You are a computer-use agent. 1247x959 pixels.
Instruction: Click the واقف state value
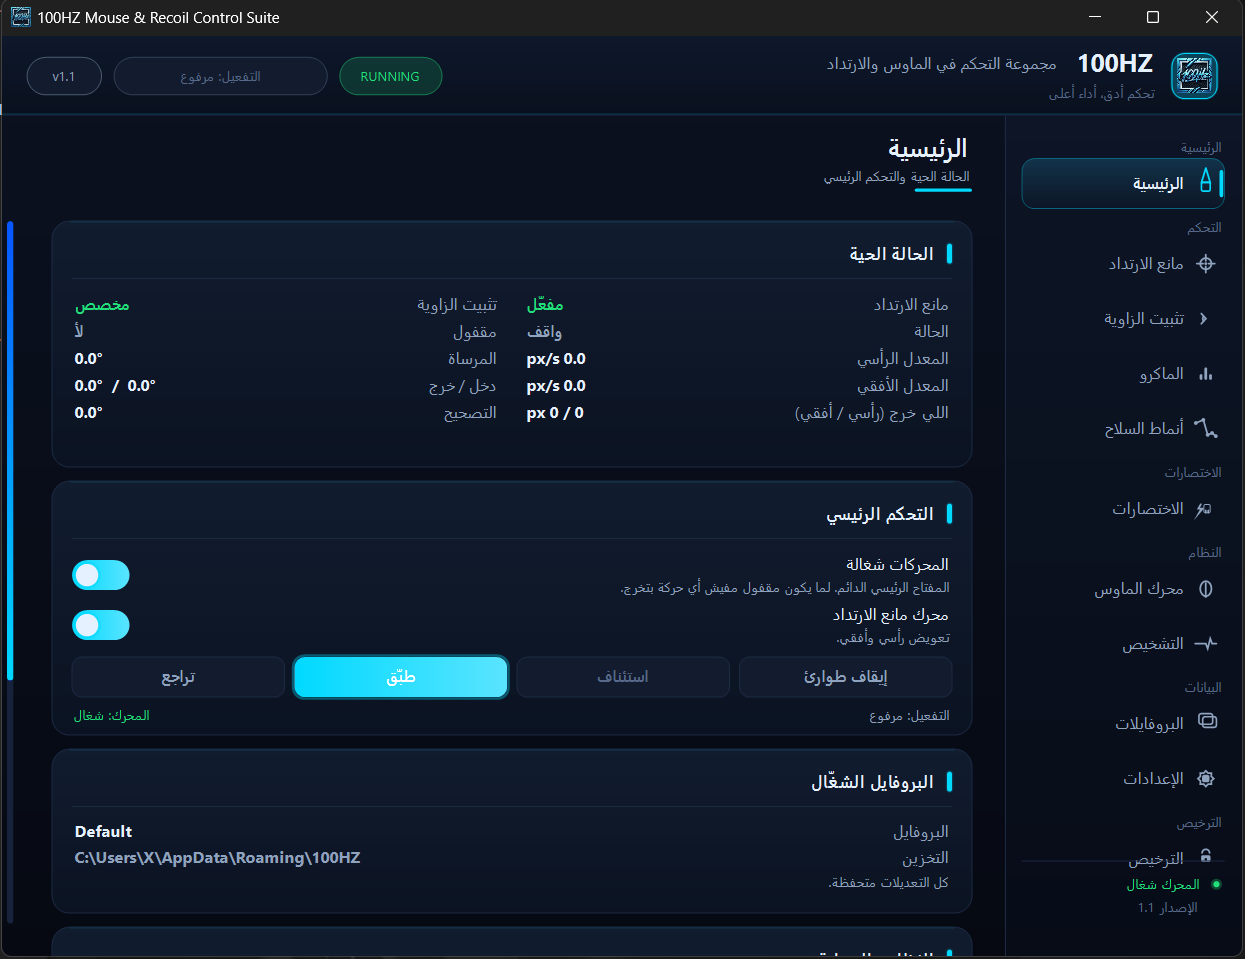[x=544, y=331]
